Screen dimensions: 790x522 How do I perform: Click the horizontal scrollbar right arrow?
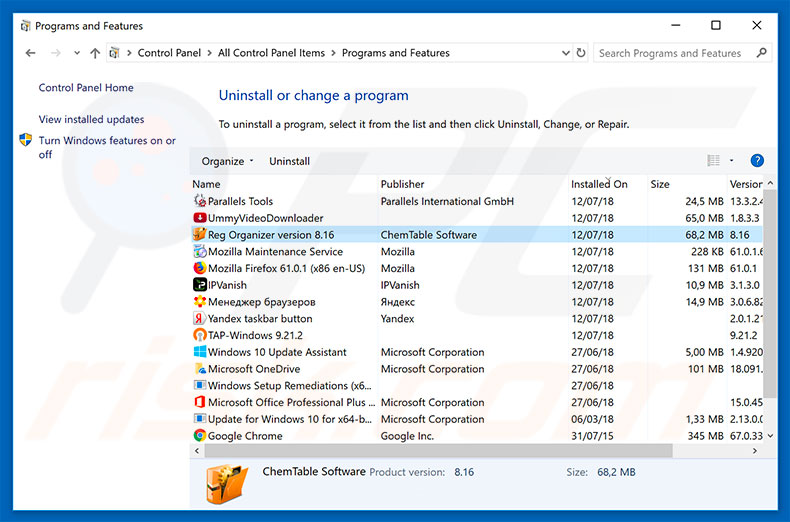754,450
